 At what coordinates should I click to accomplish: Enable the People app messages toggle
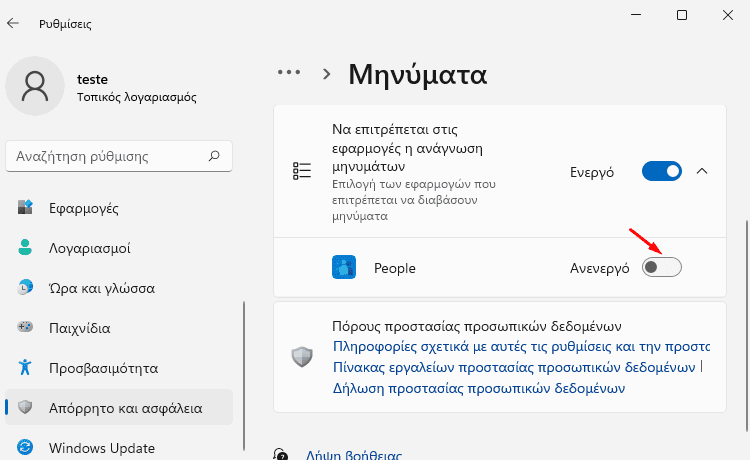coord(662,267)
